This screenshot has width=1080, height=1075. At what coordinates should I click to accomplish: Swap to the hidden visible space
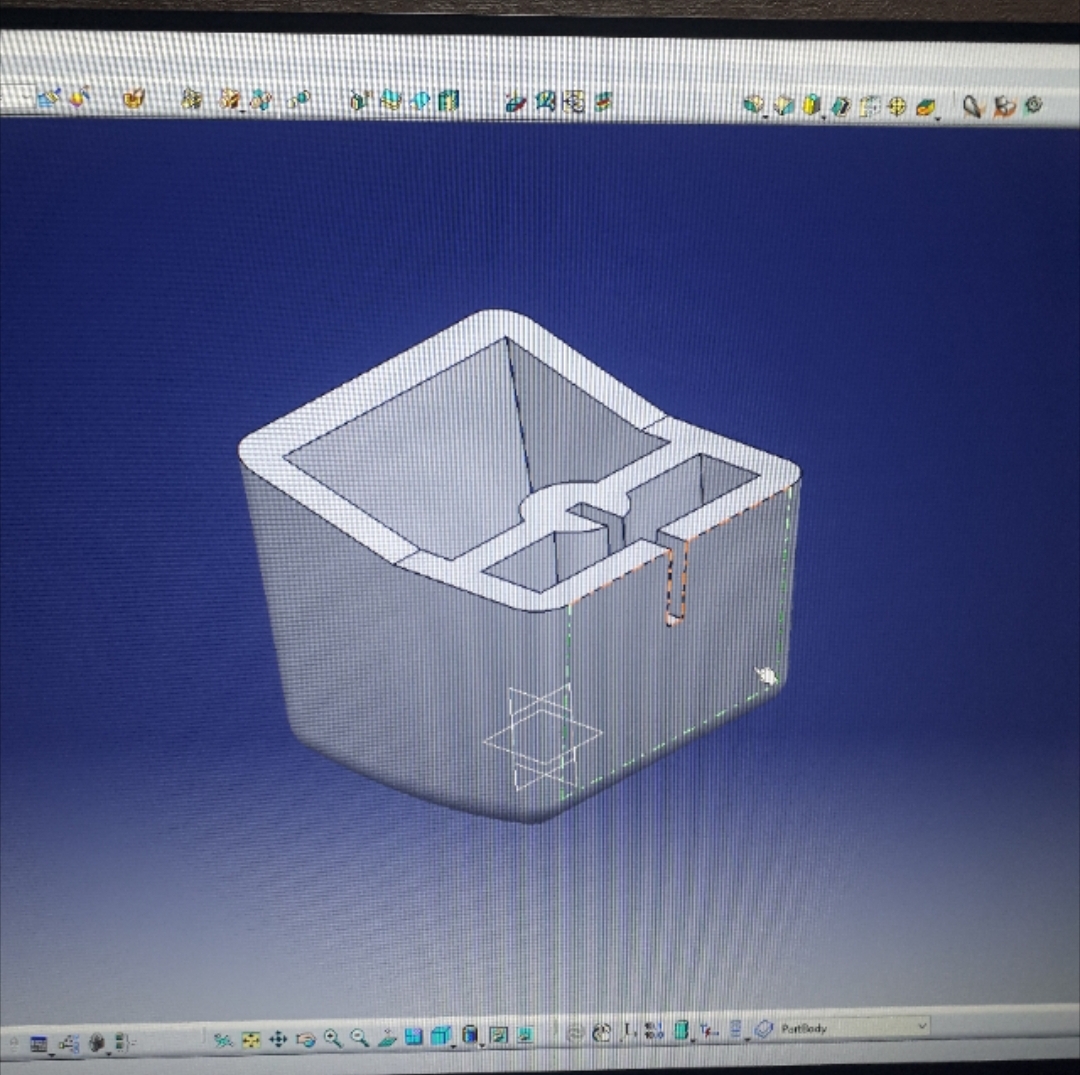click(526, 1034)
